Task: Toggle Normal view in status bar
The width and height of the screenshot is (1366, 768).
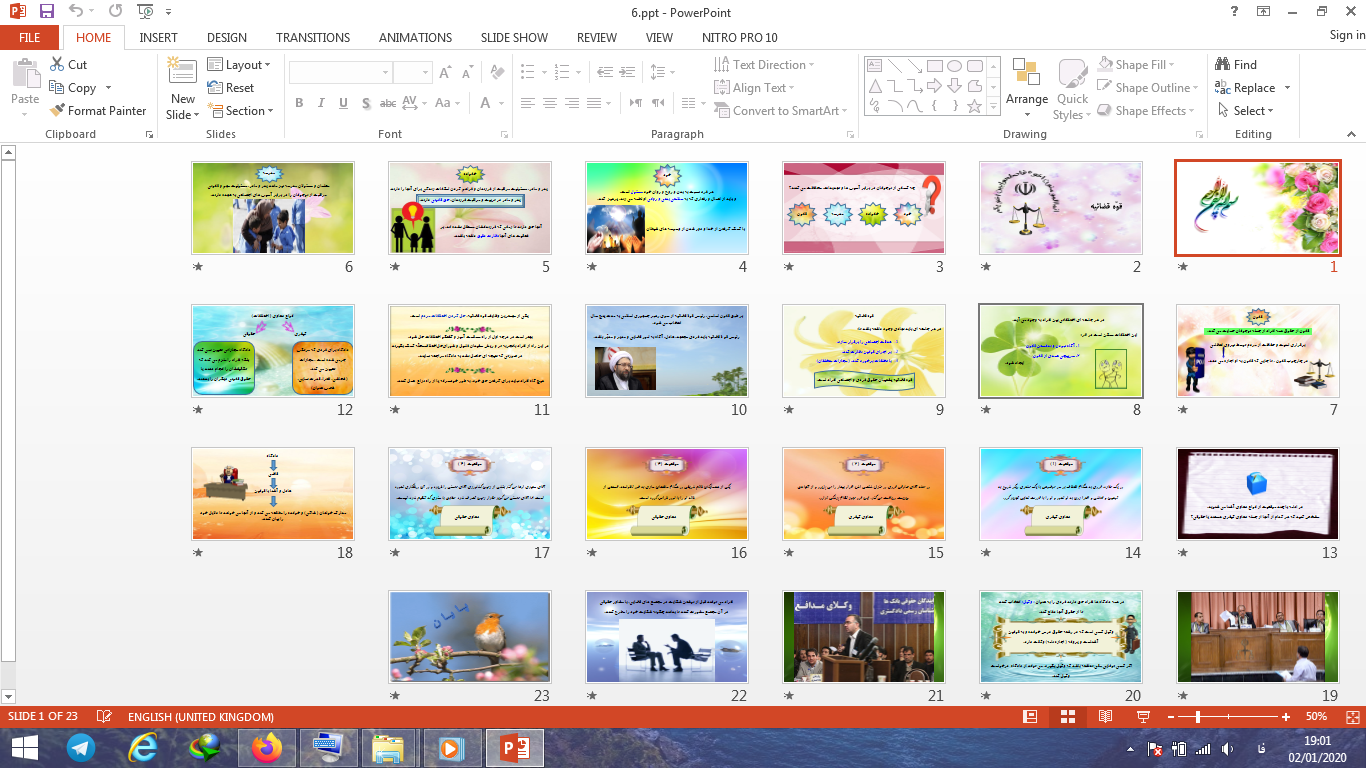Action: point(1030,717)
